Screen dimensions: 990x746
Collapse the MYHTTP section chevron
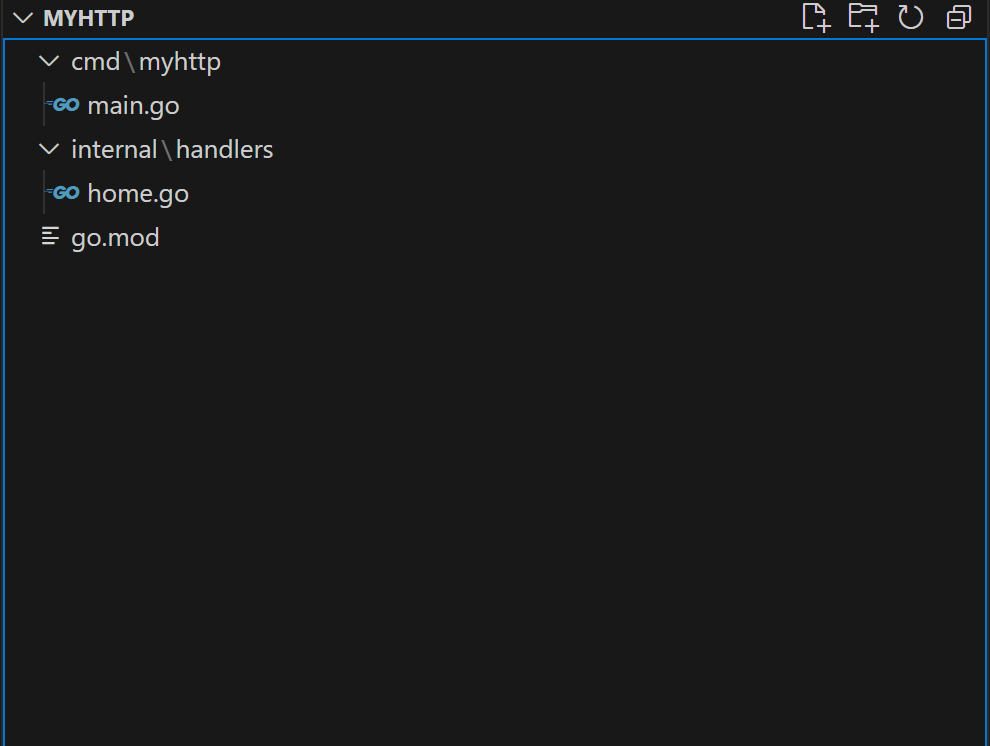[x=23, y=18]
